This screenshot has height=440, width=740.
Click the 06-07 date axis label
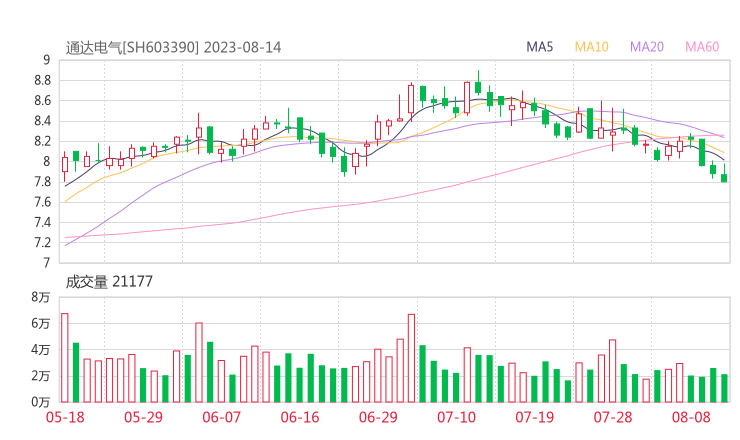click(x=221, y=417)
